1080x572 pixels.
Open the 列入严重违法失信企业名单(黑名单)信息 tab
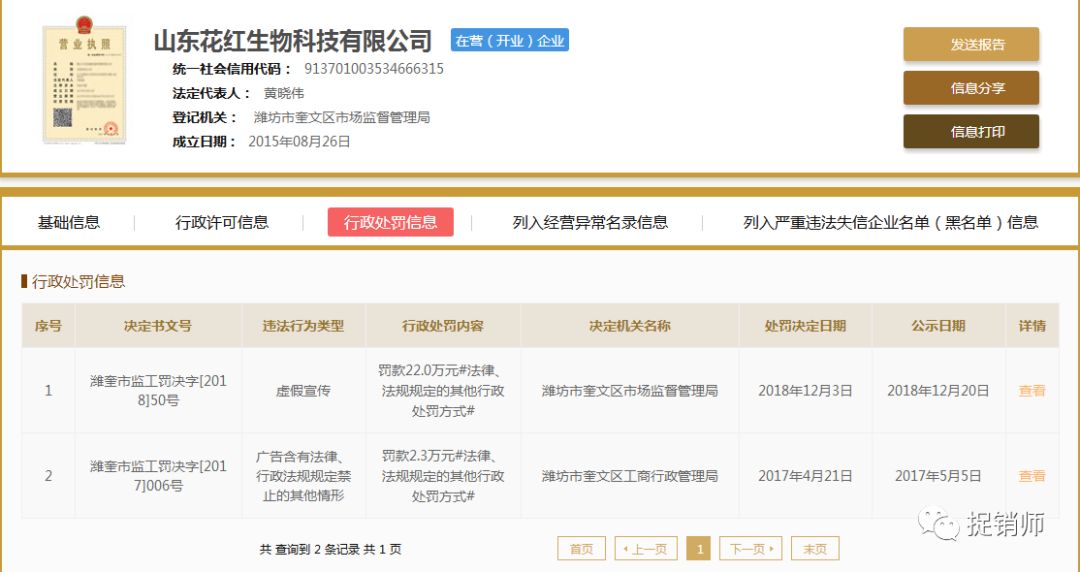tap(891, 223)
